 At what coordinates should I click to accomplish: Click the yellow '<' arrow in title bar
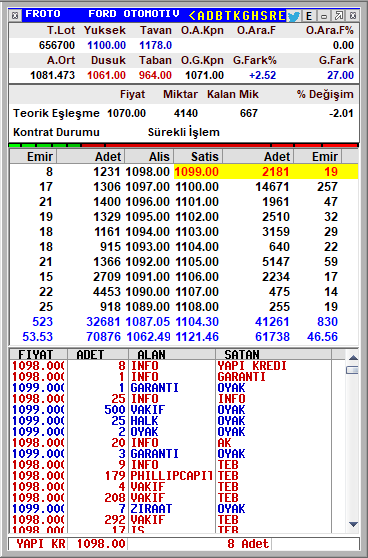(x=192, y=16)
